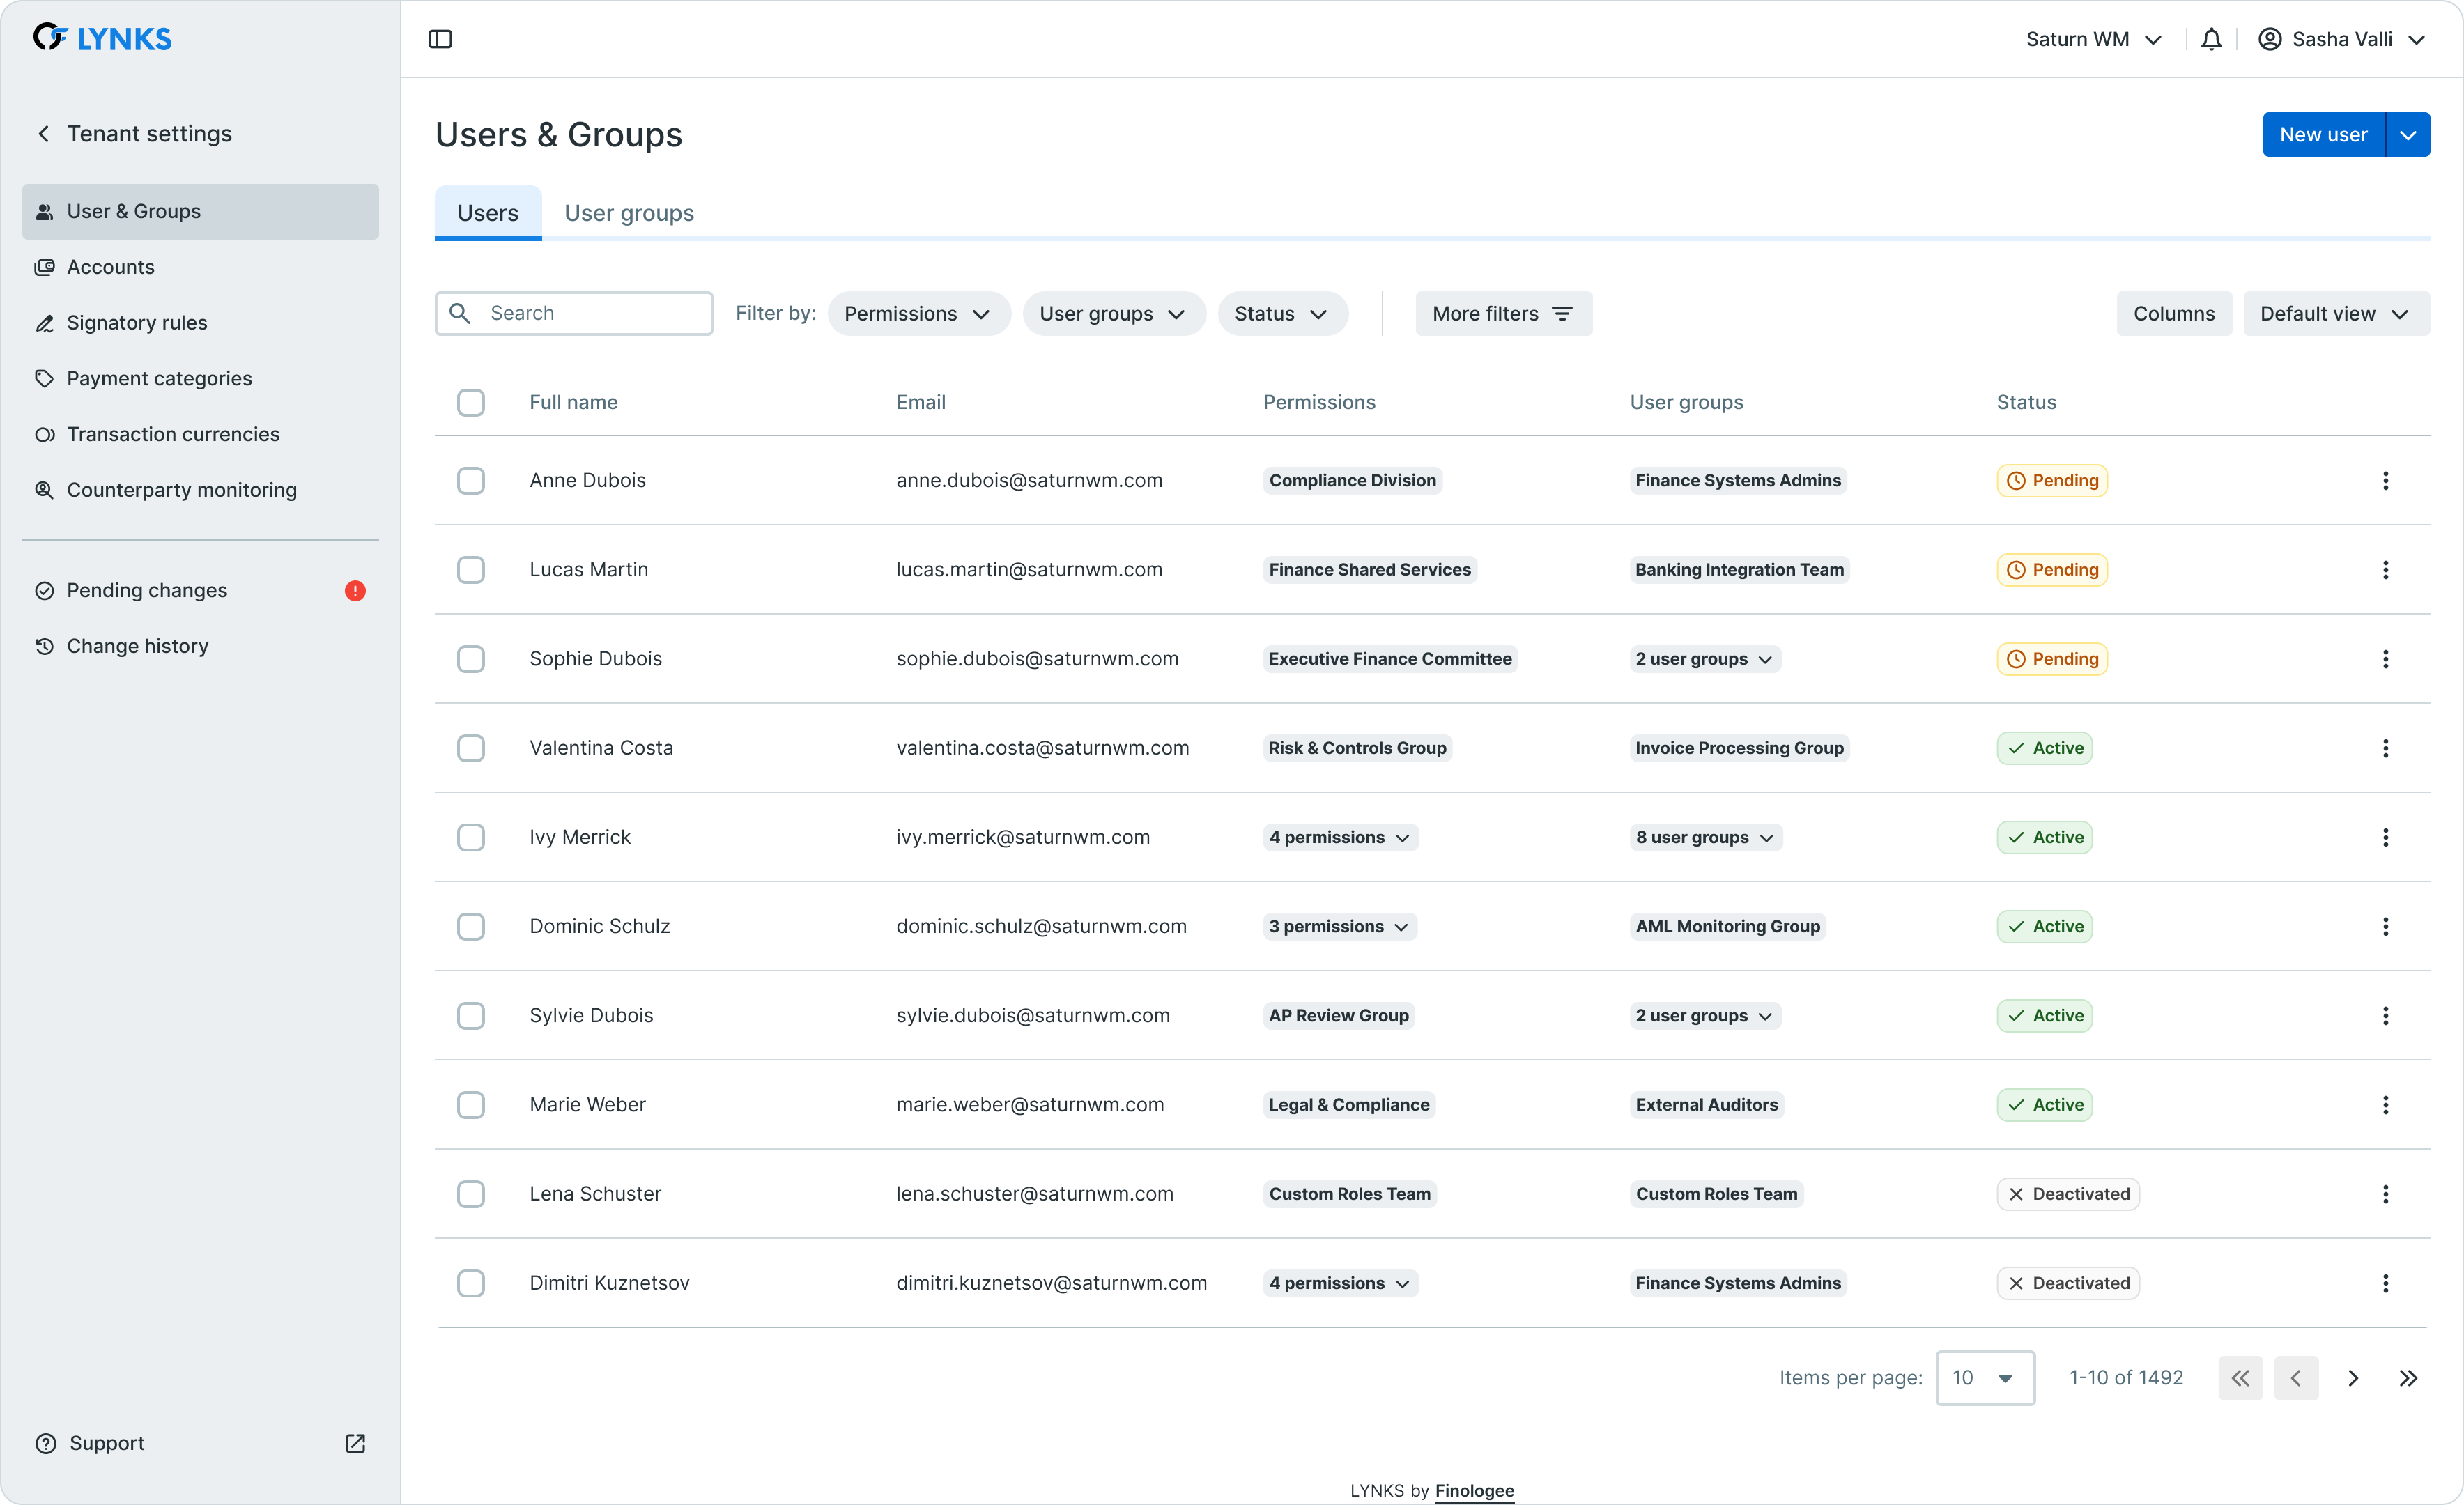The image size is (2464, 1505).
Task: Click the back arrow beside Tenant settings
Action: pos(44,134)
